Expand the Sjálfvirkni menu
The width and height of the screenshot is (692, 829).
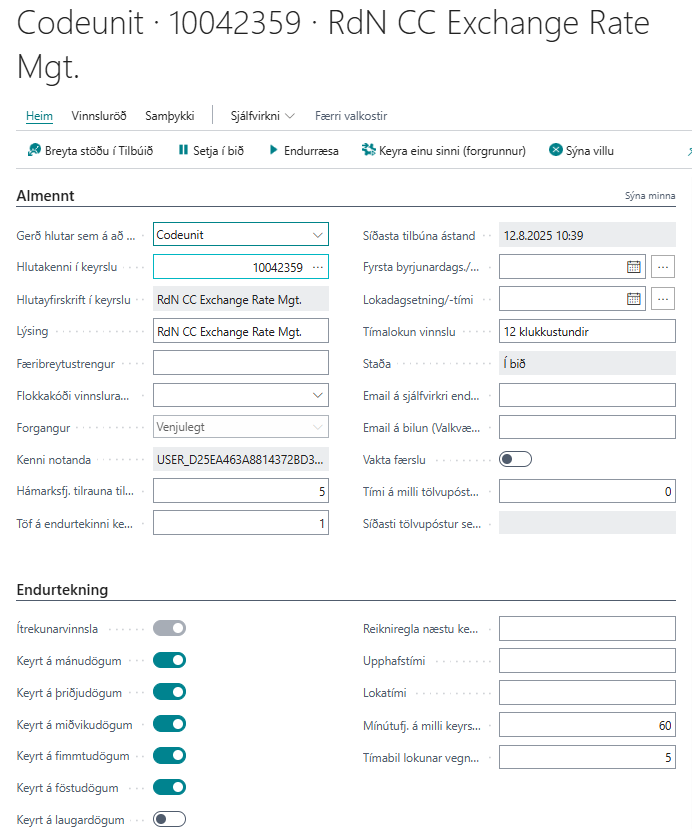[263, 116]
